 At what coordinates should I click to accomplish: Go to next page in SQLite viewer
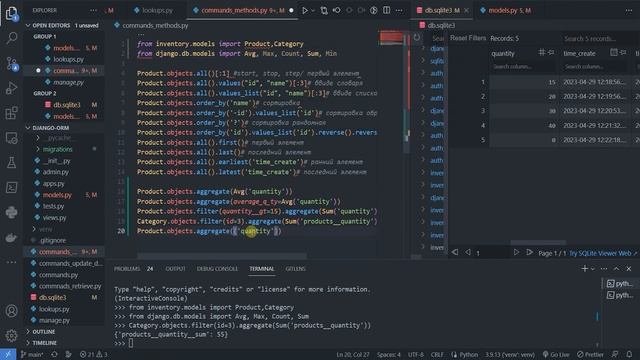tap(516, 252)
